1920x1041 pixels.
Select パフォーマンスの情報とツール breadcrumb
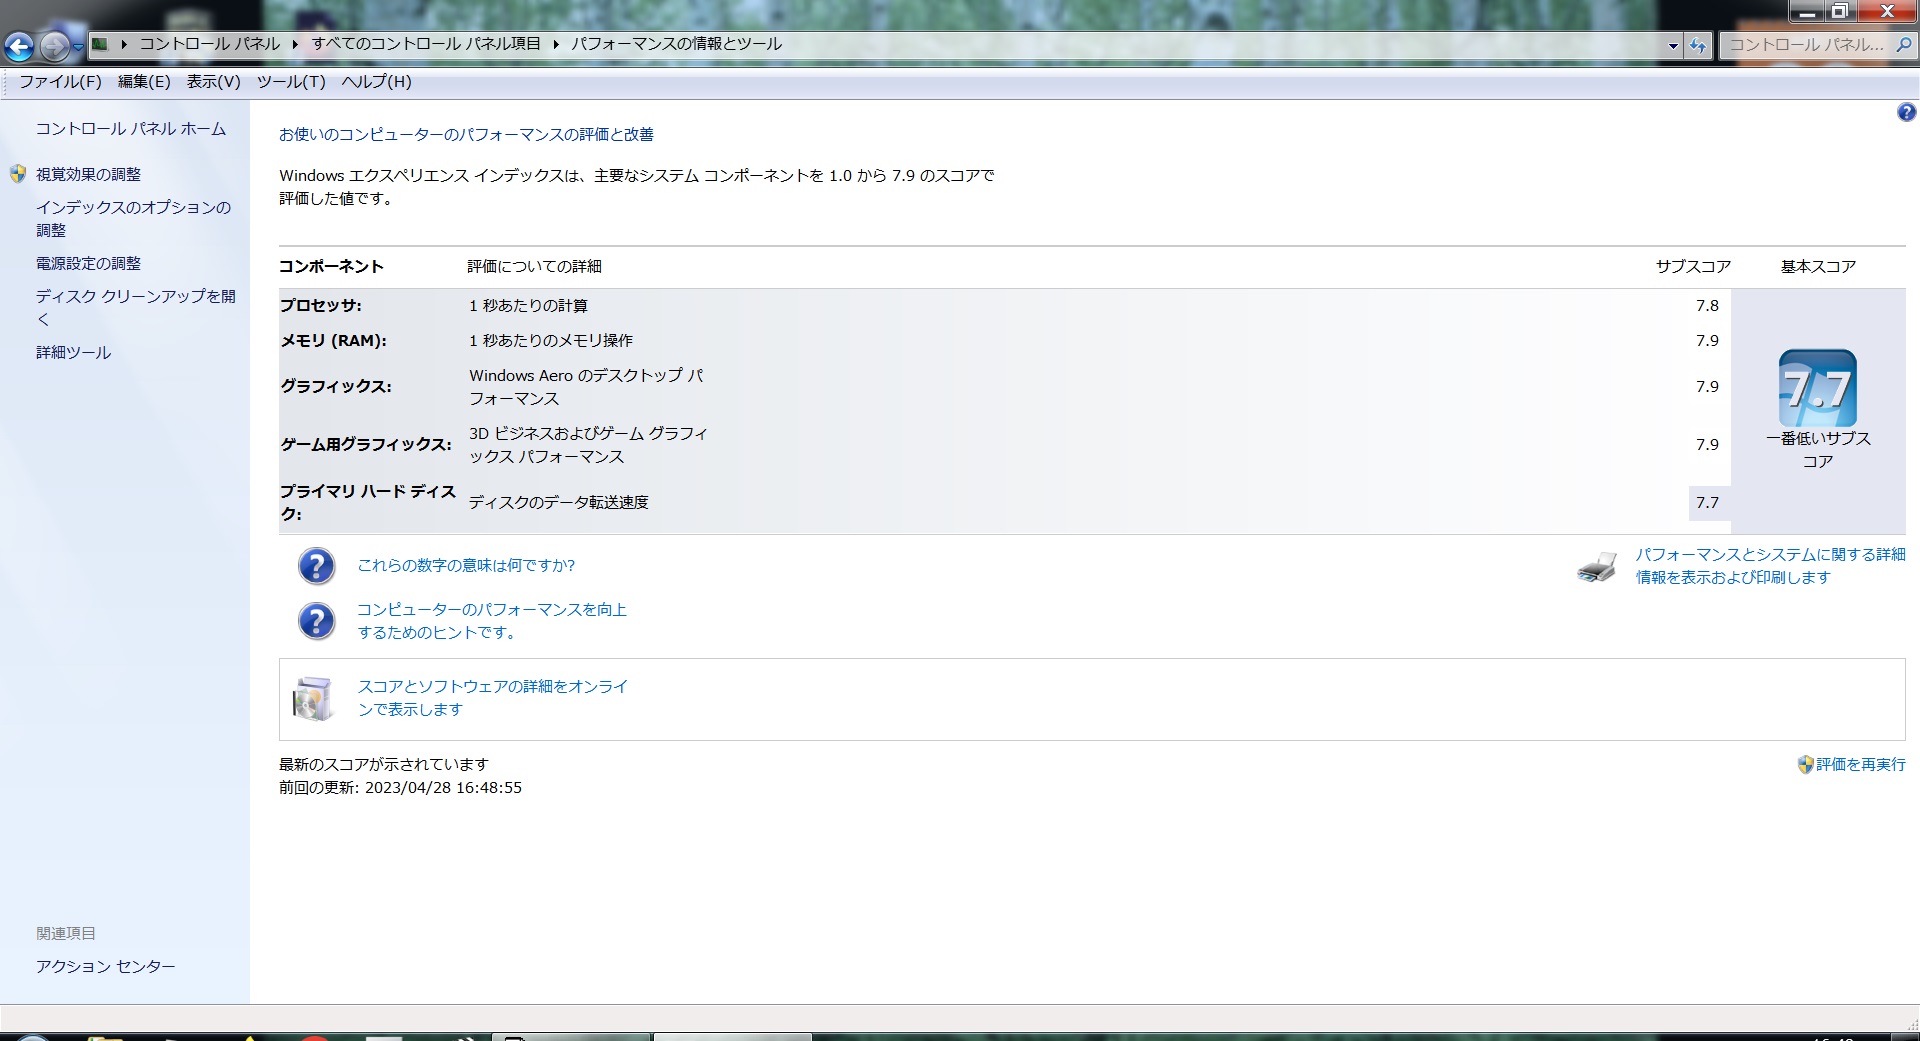coord(677,44)
